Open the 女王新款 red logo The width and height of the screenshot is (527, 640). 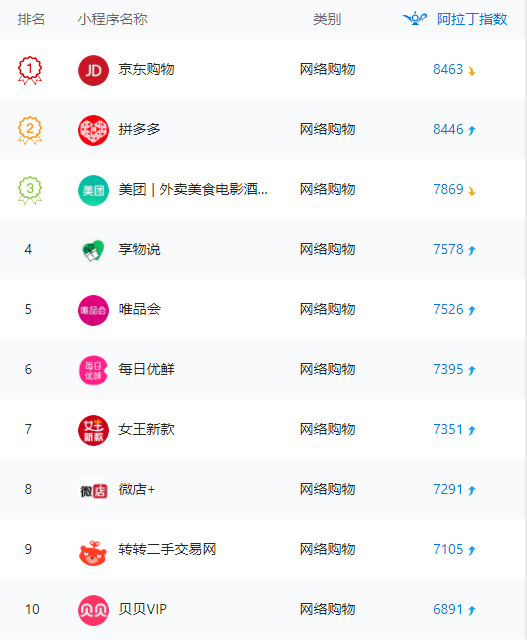pos(93,430)
